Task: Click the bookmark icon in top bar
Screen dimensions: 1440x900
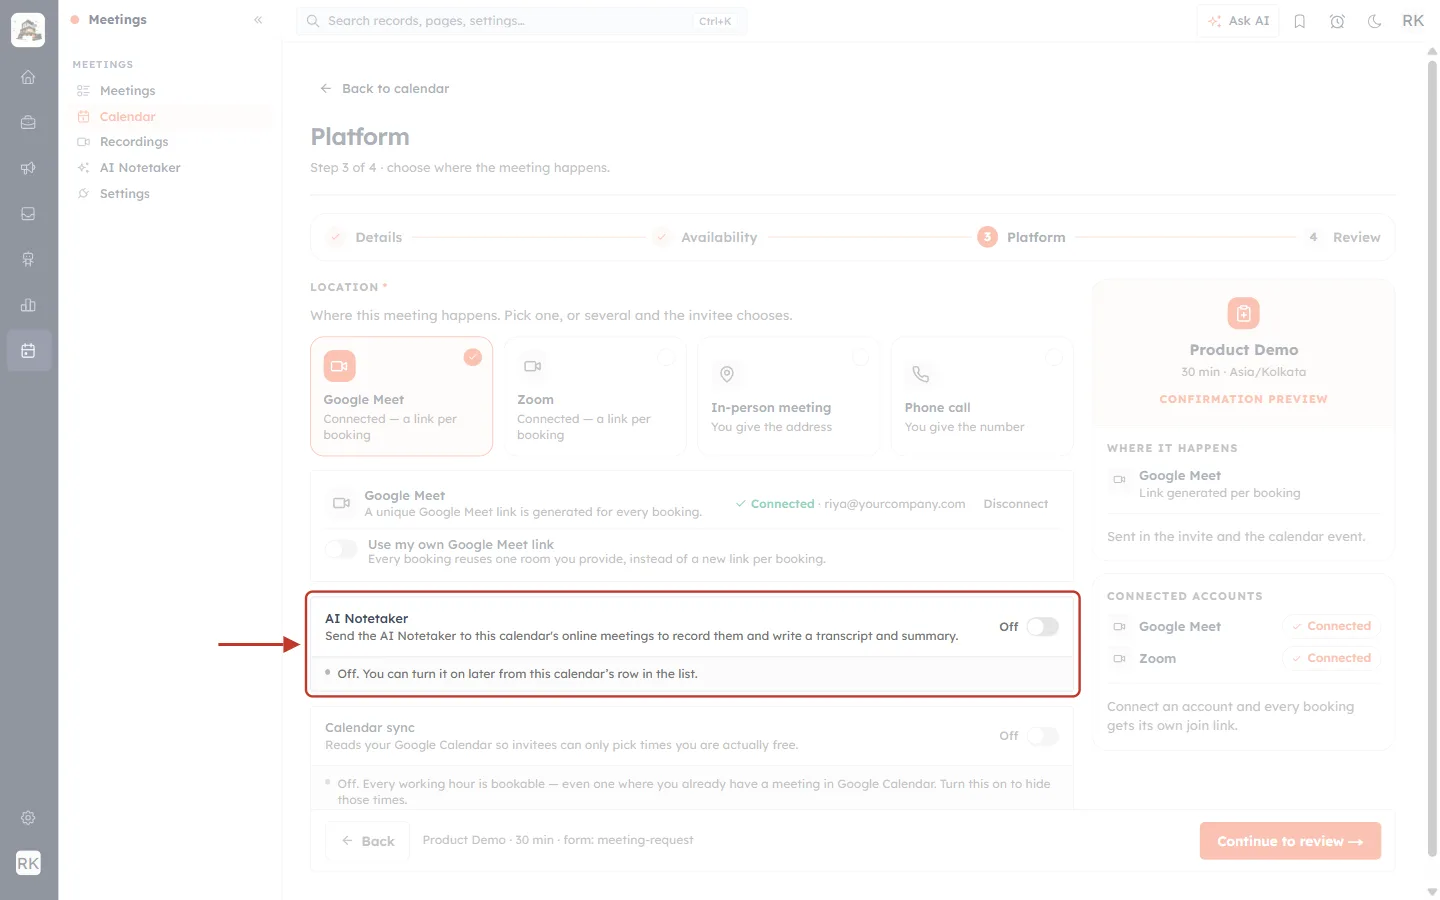Action: 1300,21
